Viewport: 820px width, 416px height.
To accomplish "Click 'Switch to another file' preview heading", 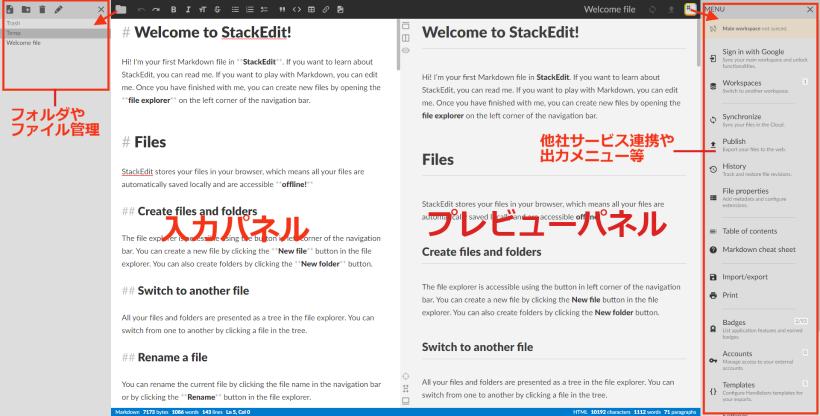I will [x=477, y=347].
